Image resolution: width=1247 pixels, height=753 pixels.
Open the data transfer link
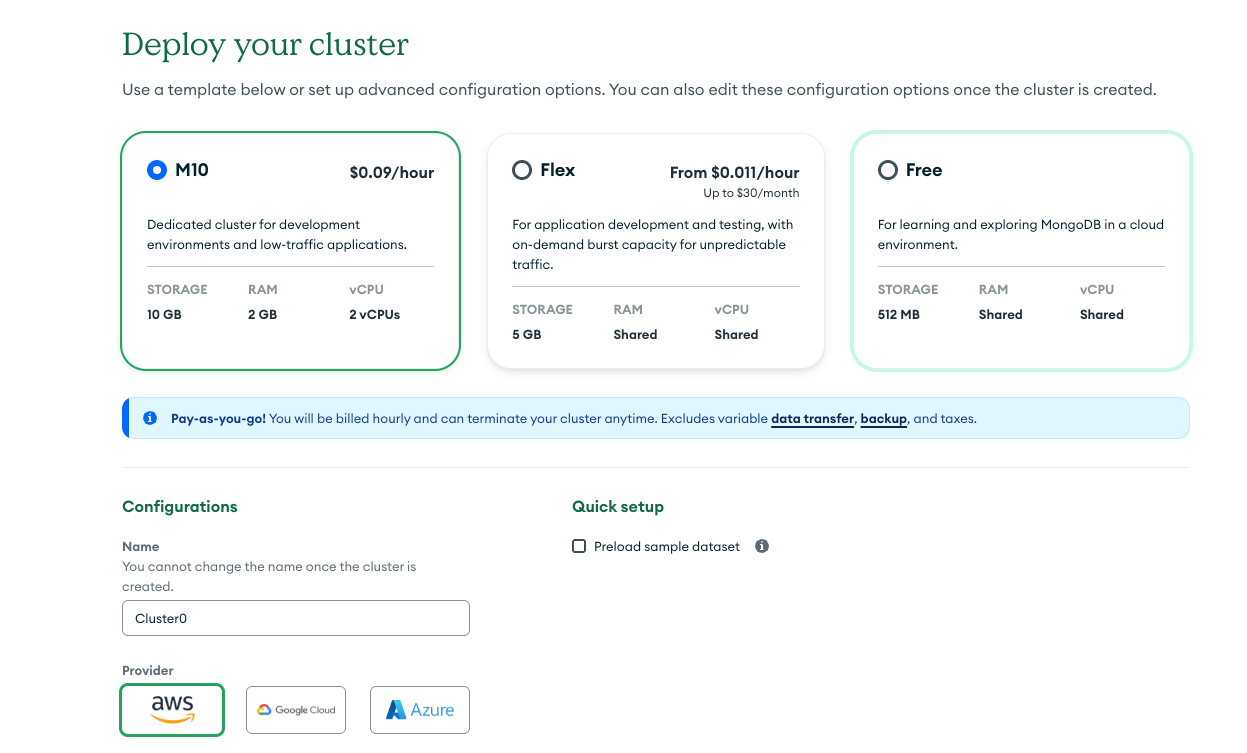click(812, 418)
